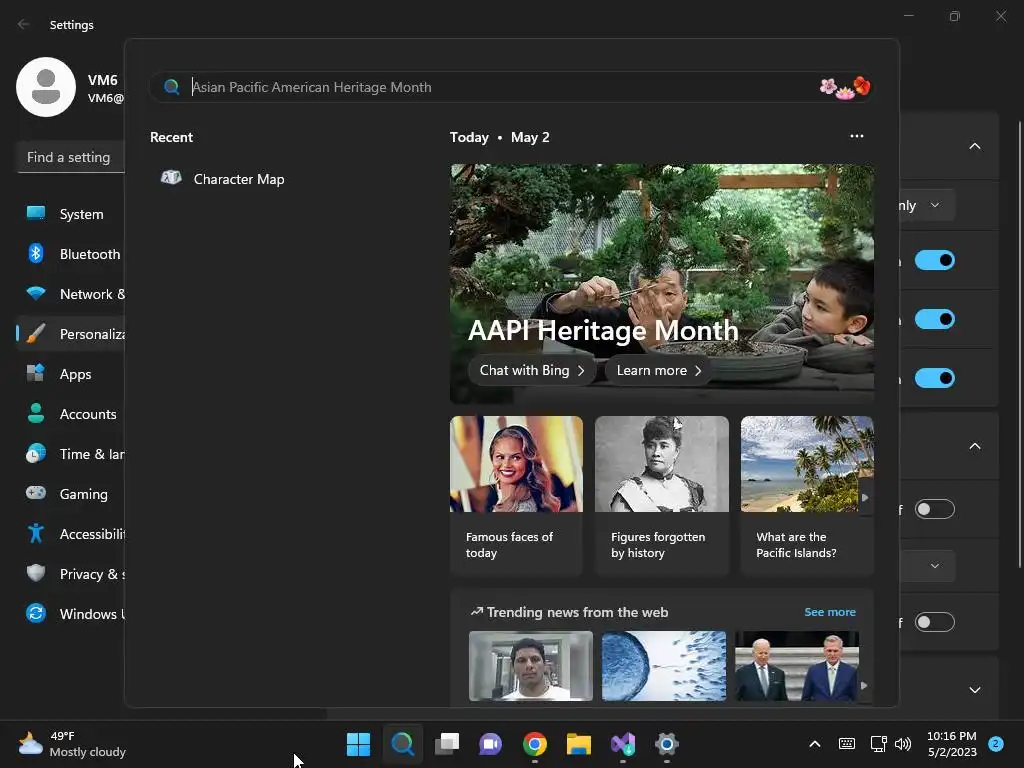Click the Find a setting search box

(71, 157)
